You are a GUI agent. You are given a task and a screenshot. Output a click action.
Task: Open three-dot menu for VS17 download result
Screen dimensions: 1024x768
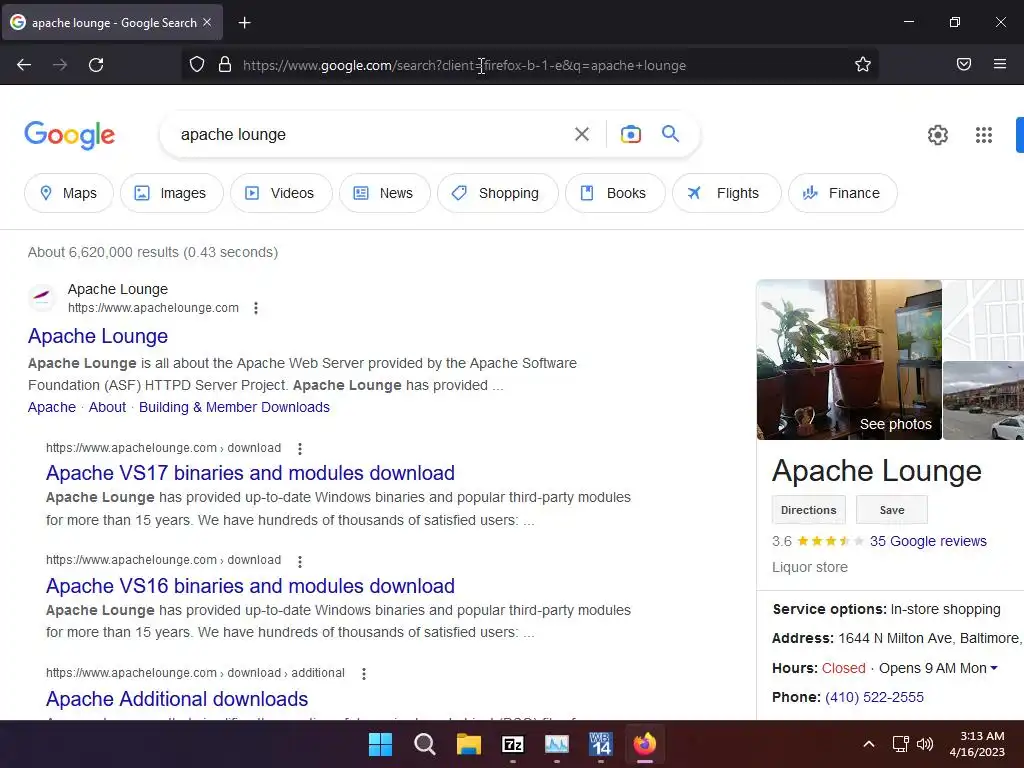pyautogui.click(x=300, y=449)
